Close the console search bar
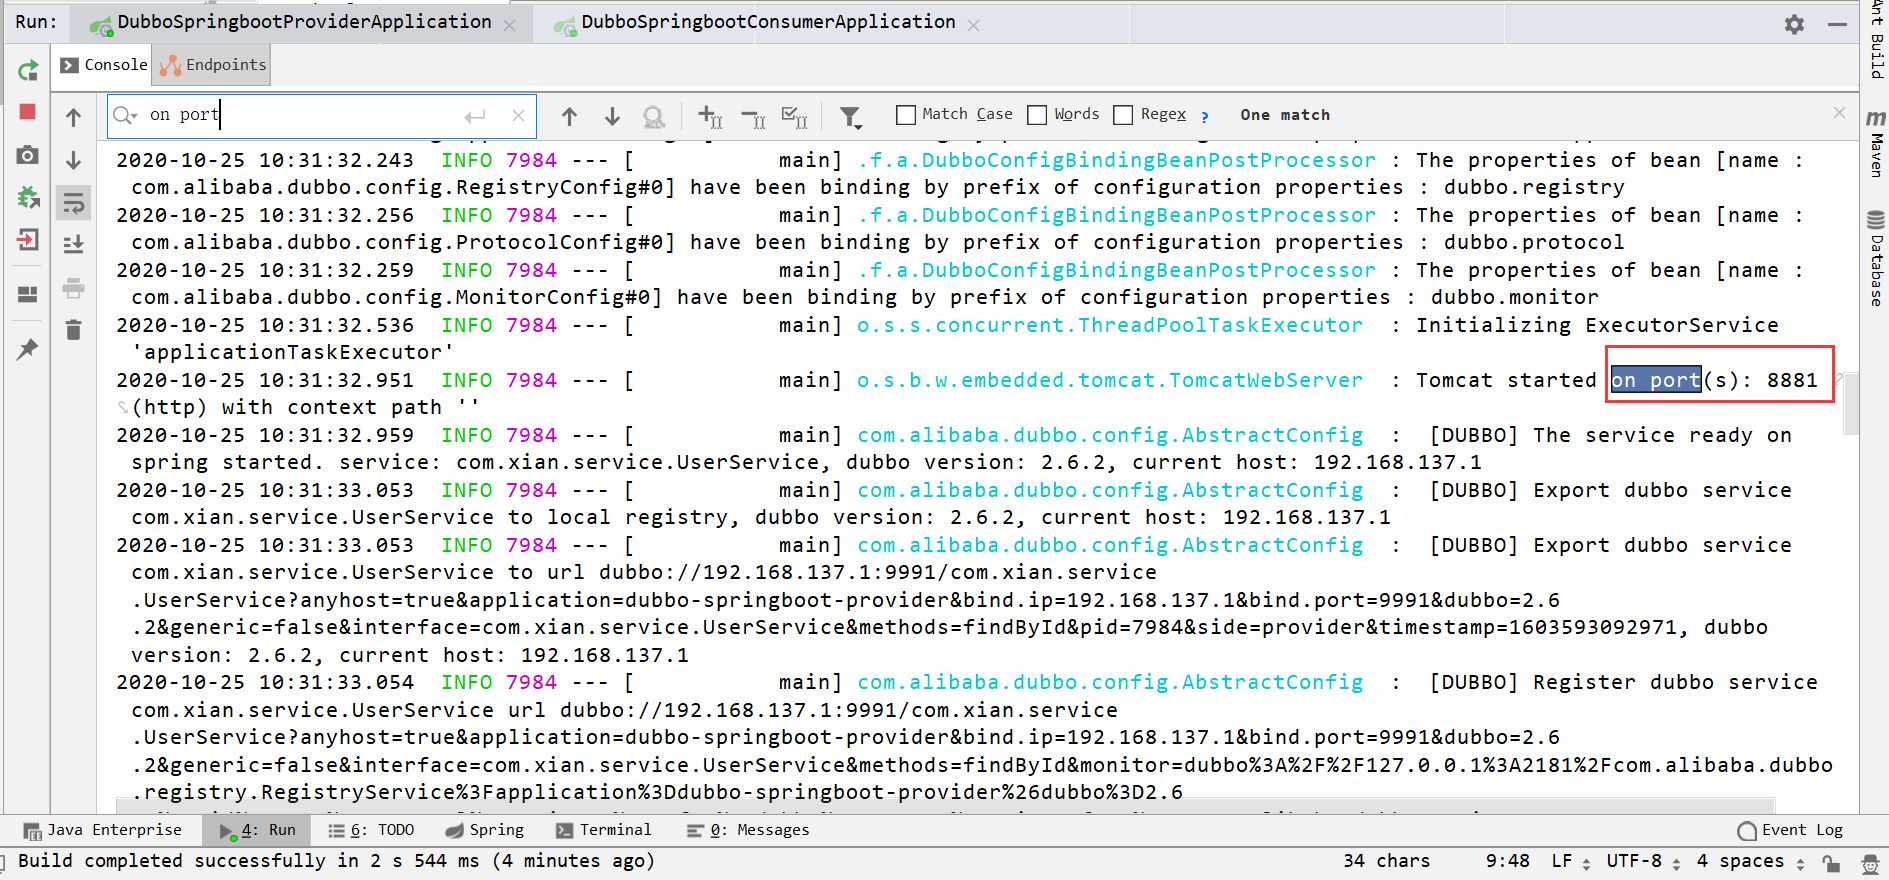1889x880 pixels. point(1839,113)
